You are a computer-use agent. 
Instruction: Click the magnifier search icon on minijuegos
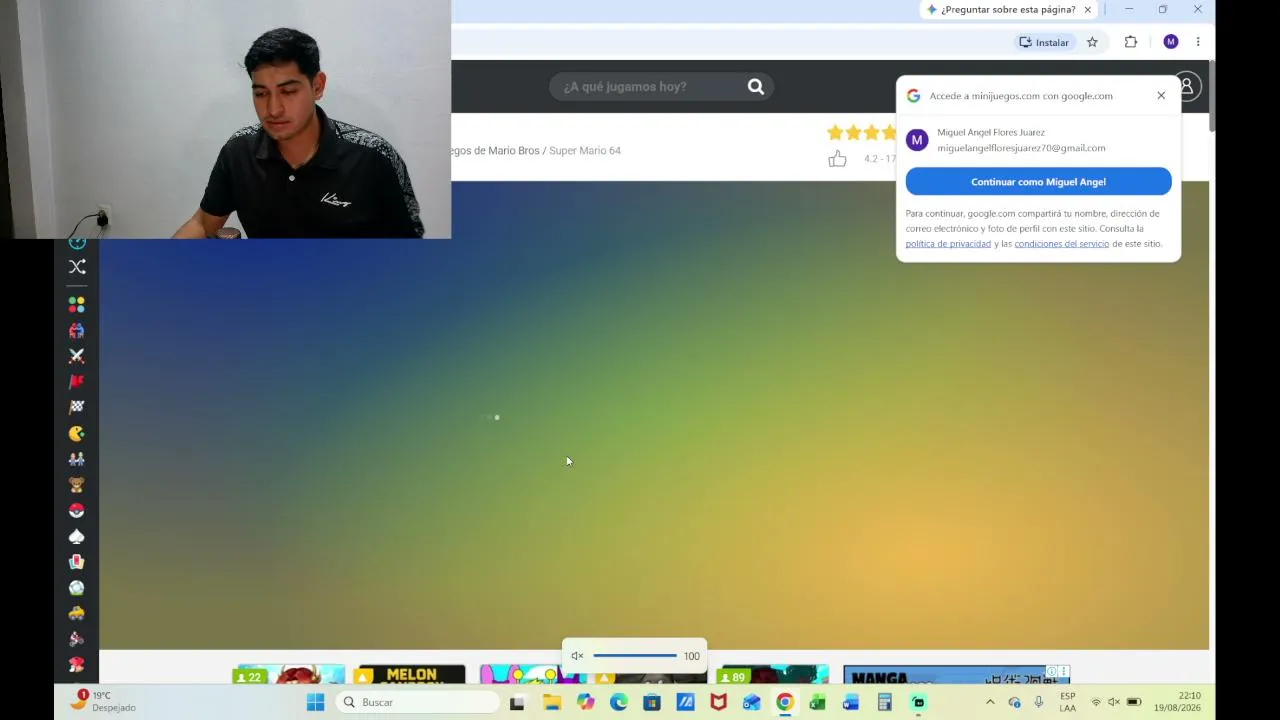tap(756, 87)
